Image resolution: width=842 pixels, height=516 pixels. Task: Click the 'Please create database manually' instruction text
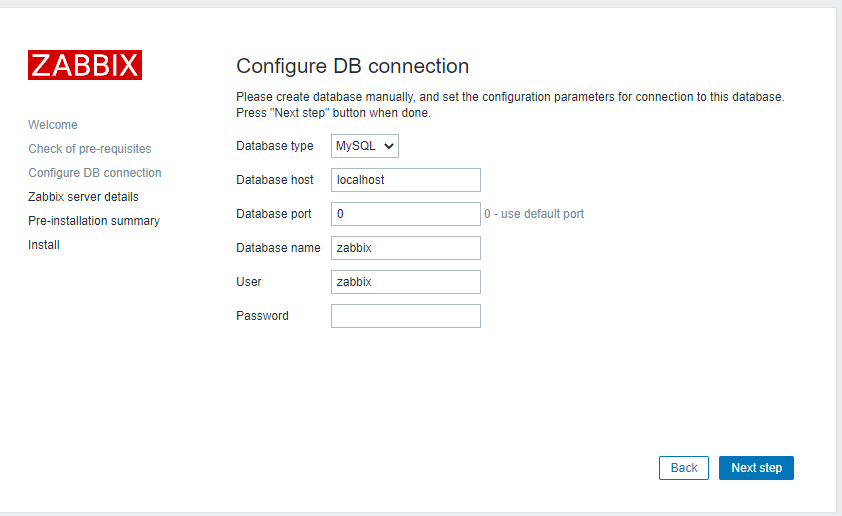[x=510, y=105]
